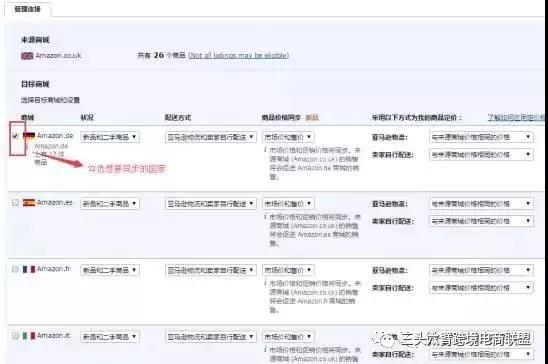
Task: Open the fulfillment method dropdown for Amazon.de
Action: pyautogui.click(x=211, y=137)
